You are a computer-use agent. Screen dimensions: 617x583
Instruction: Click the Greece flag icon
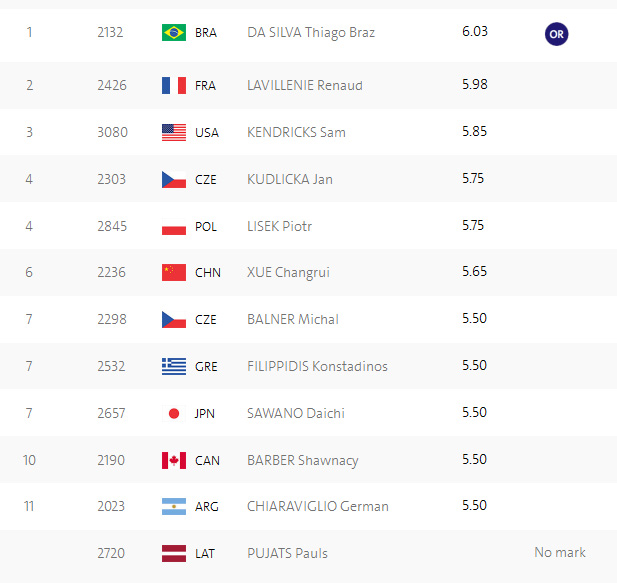[x=174, y=366]
